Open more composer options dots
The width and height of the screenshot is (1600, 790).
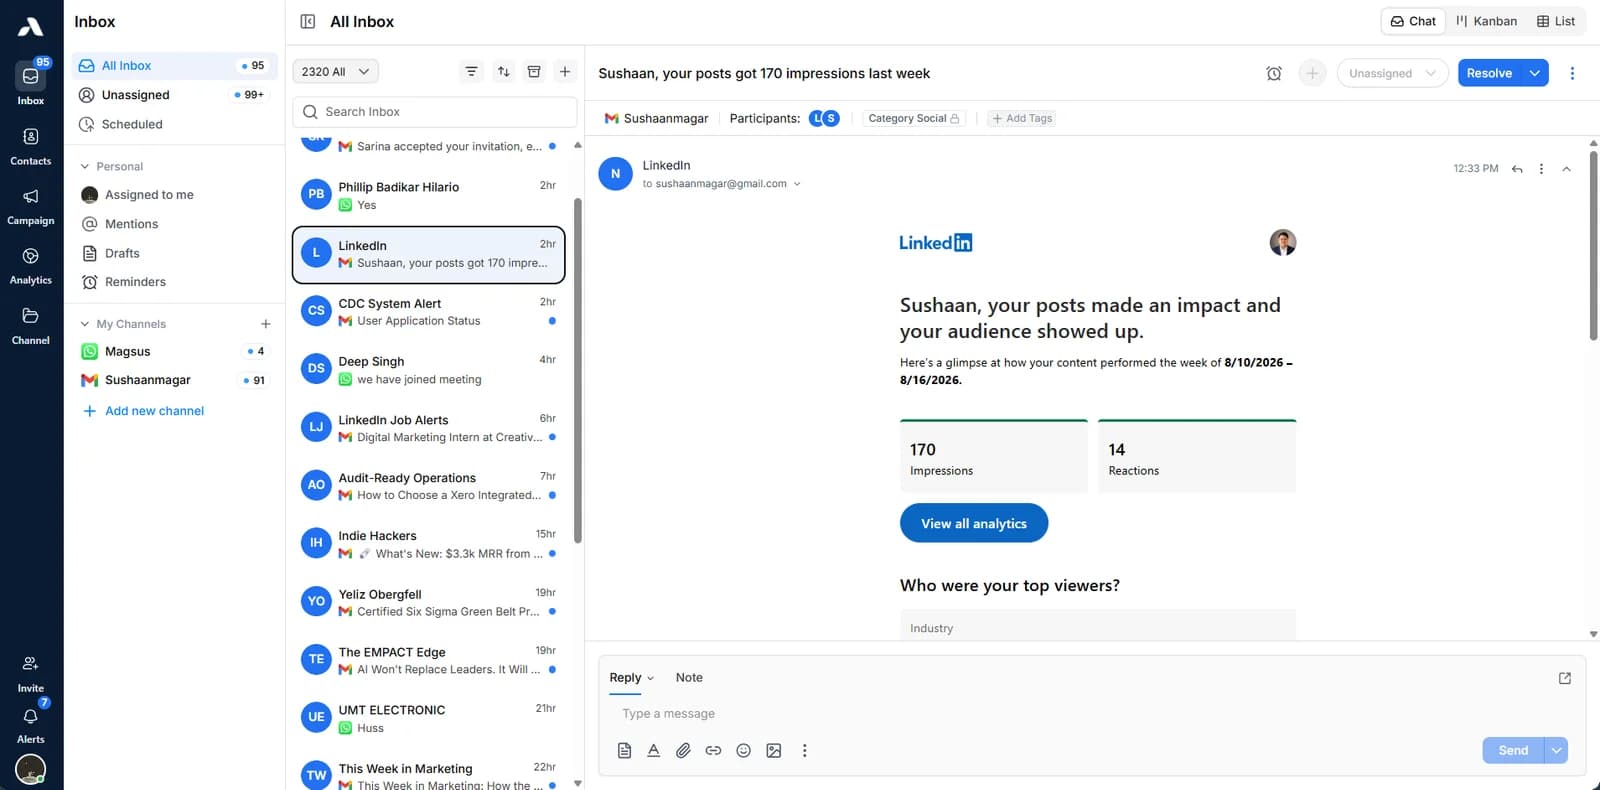pos(804,750)
